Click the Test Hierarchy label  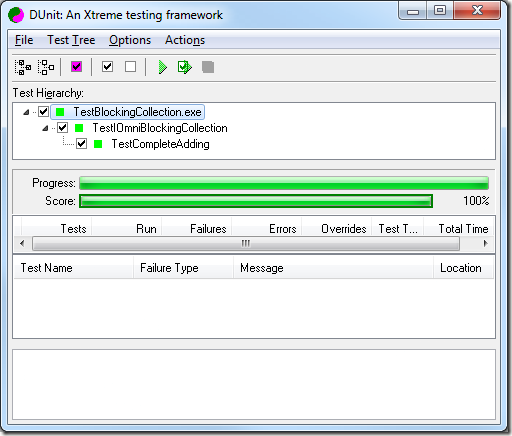[x=48, y=93]
